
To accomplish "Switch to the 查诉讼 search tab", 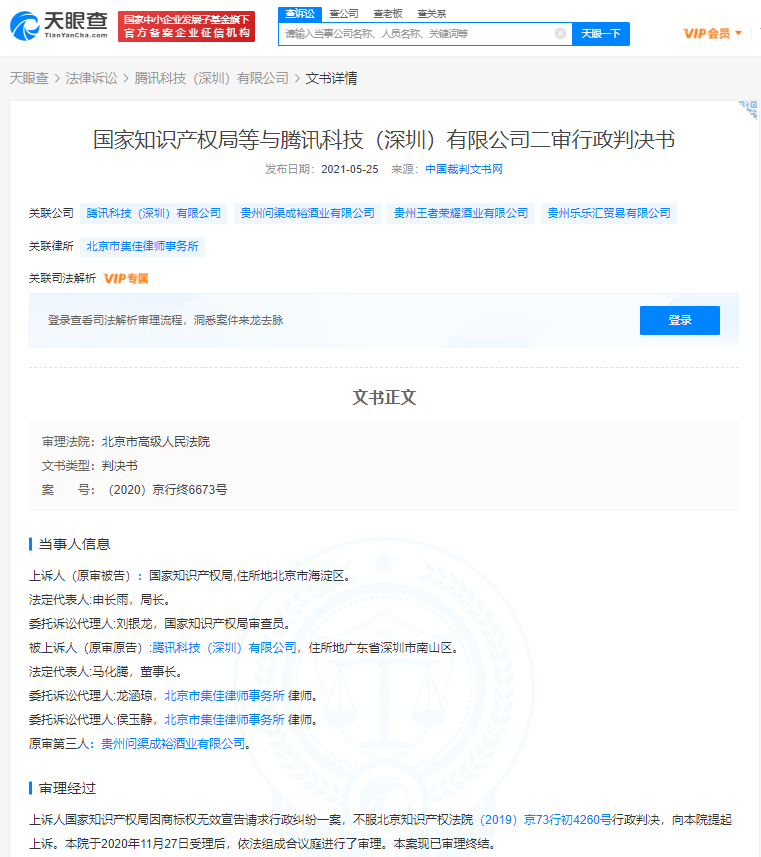I will (x=299, y=13).
